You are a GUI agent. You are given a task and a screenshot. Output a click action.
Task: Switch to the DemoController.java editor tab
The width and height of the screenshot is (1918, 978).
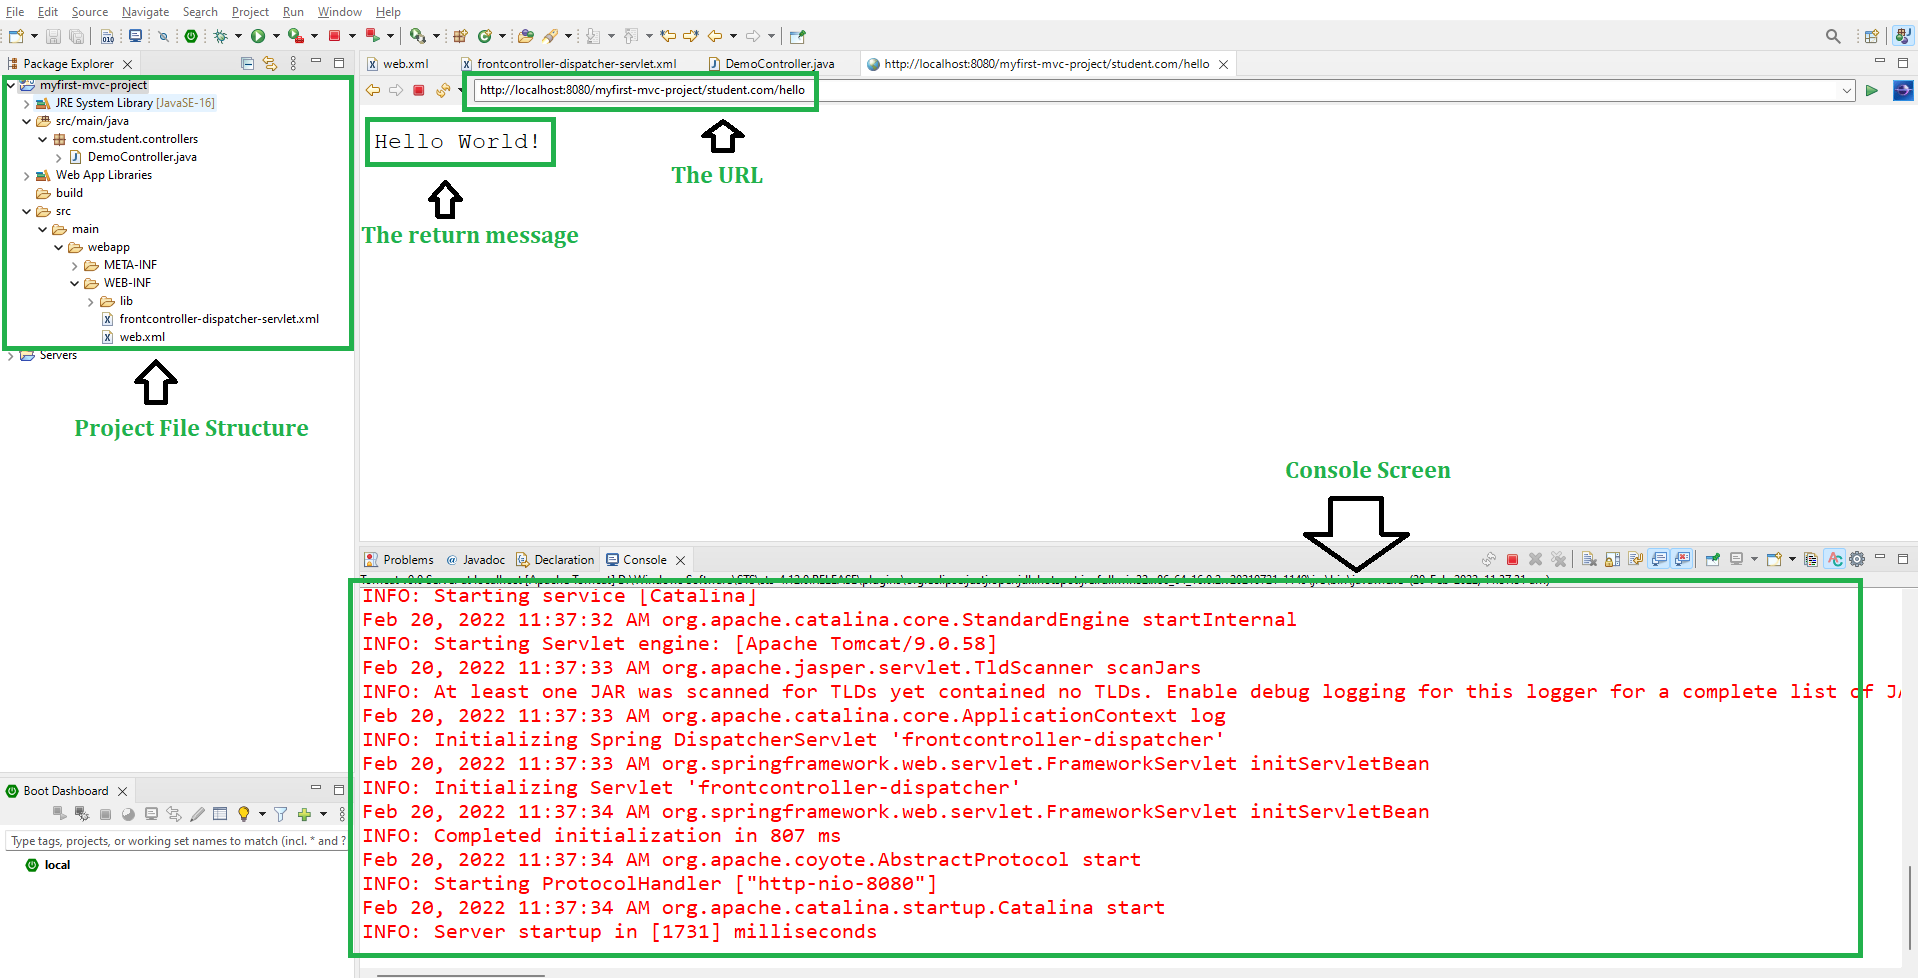click(778, 63)
